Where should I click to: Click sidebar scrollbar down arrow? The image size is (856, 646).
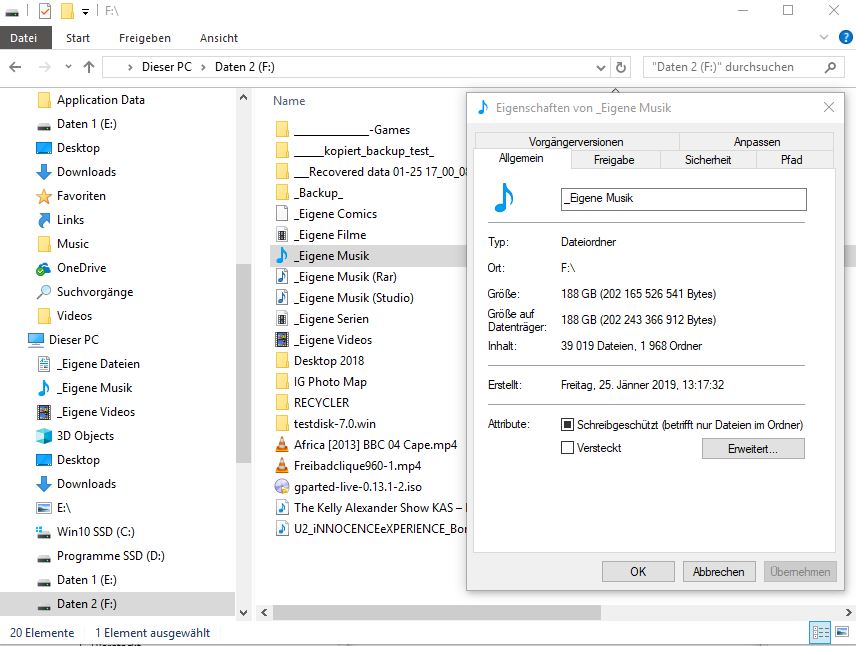point(243,612)
